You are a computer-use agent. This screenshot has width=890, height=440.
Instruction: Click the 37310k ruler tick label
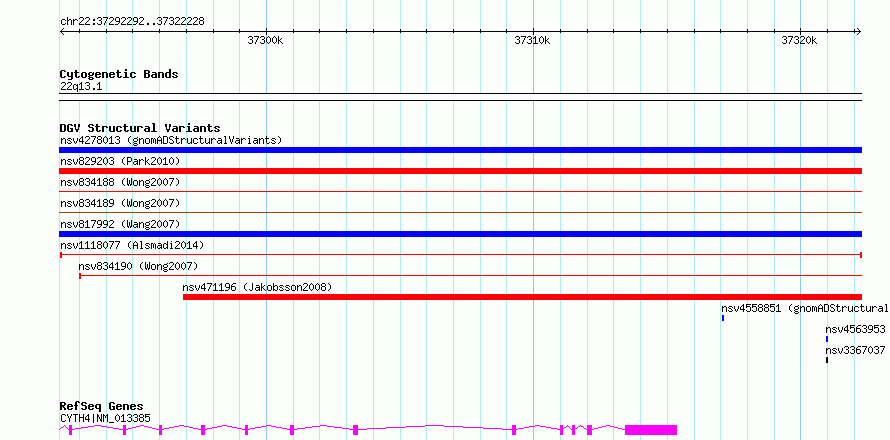pos(532,40)
